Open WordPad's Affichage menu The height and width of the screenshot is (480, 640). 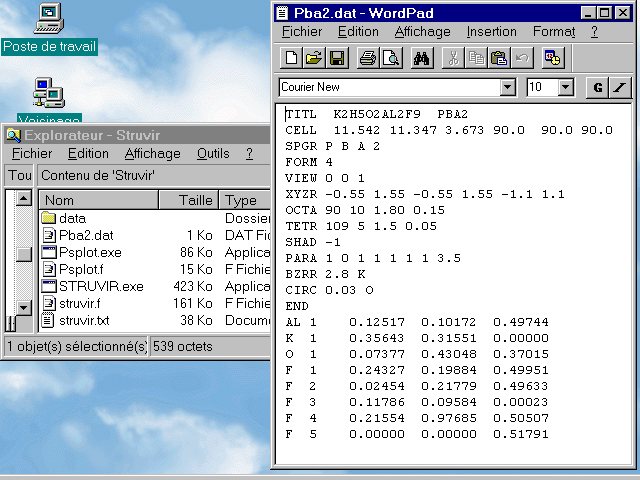pos(422,31)
